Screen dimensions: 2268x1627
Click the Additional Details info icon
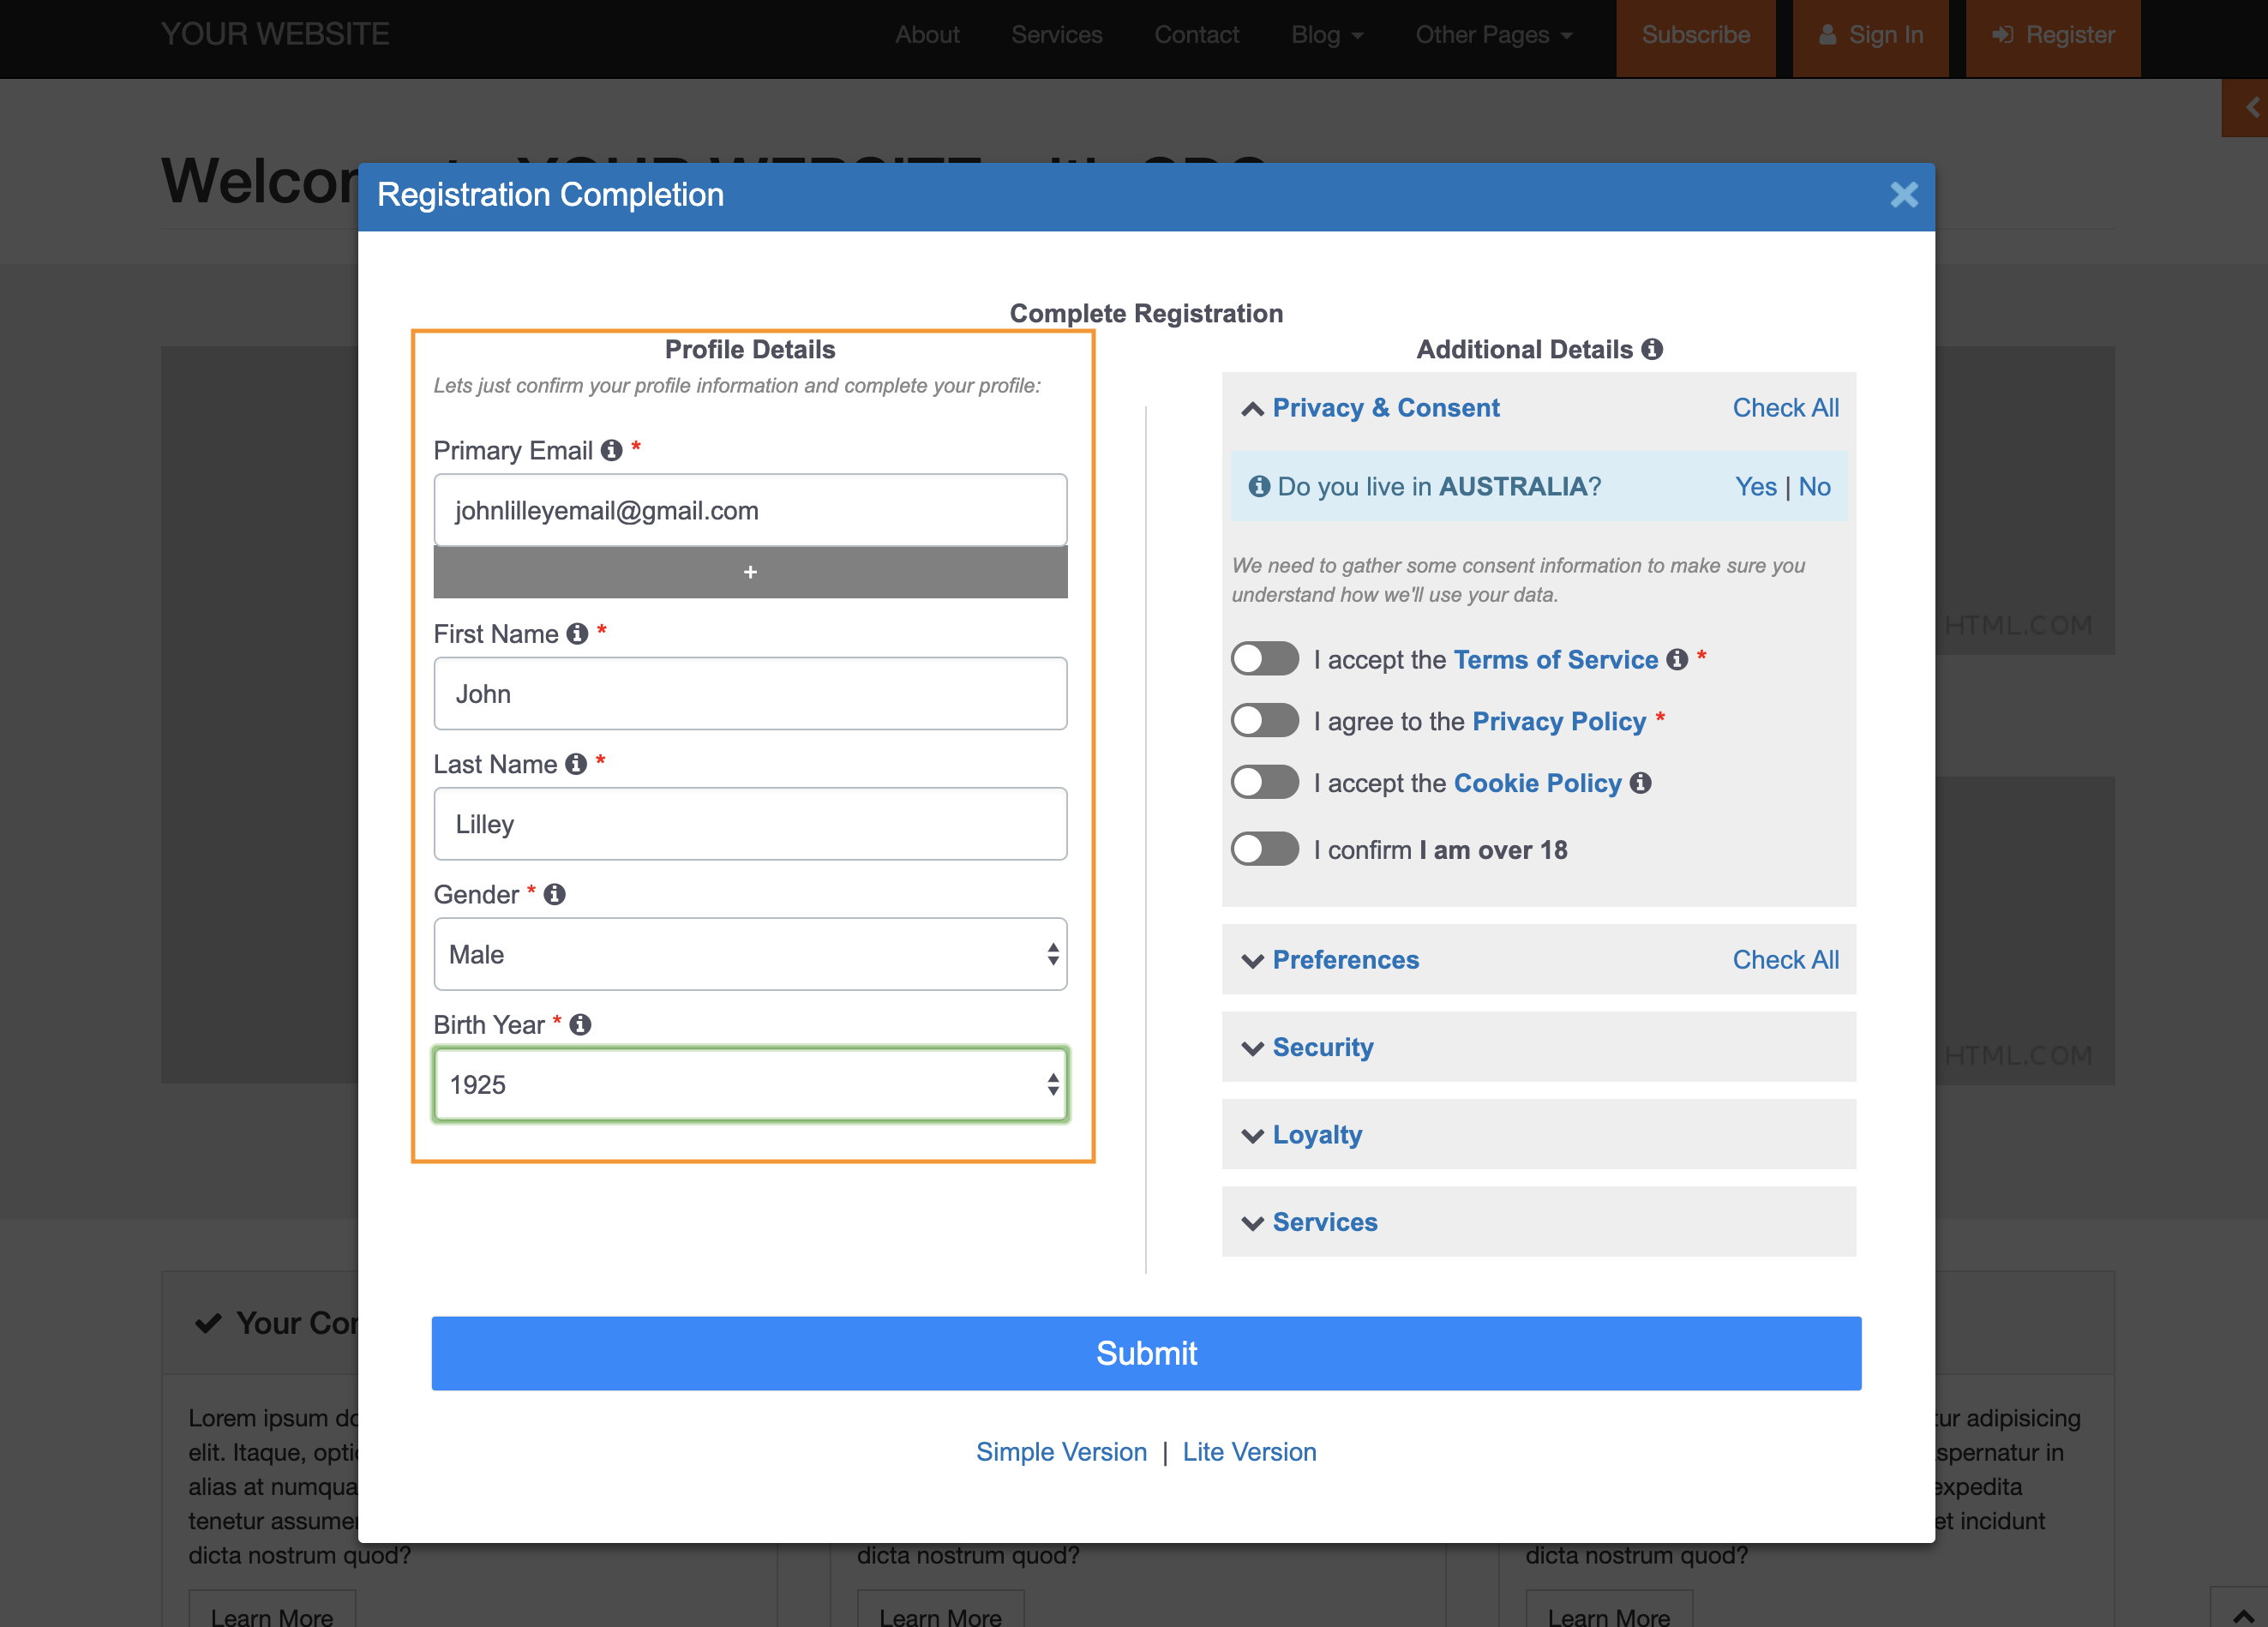[1652, 349]
